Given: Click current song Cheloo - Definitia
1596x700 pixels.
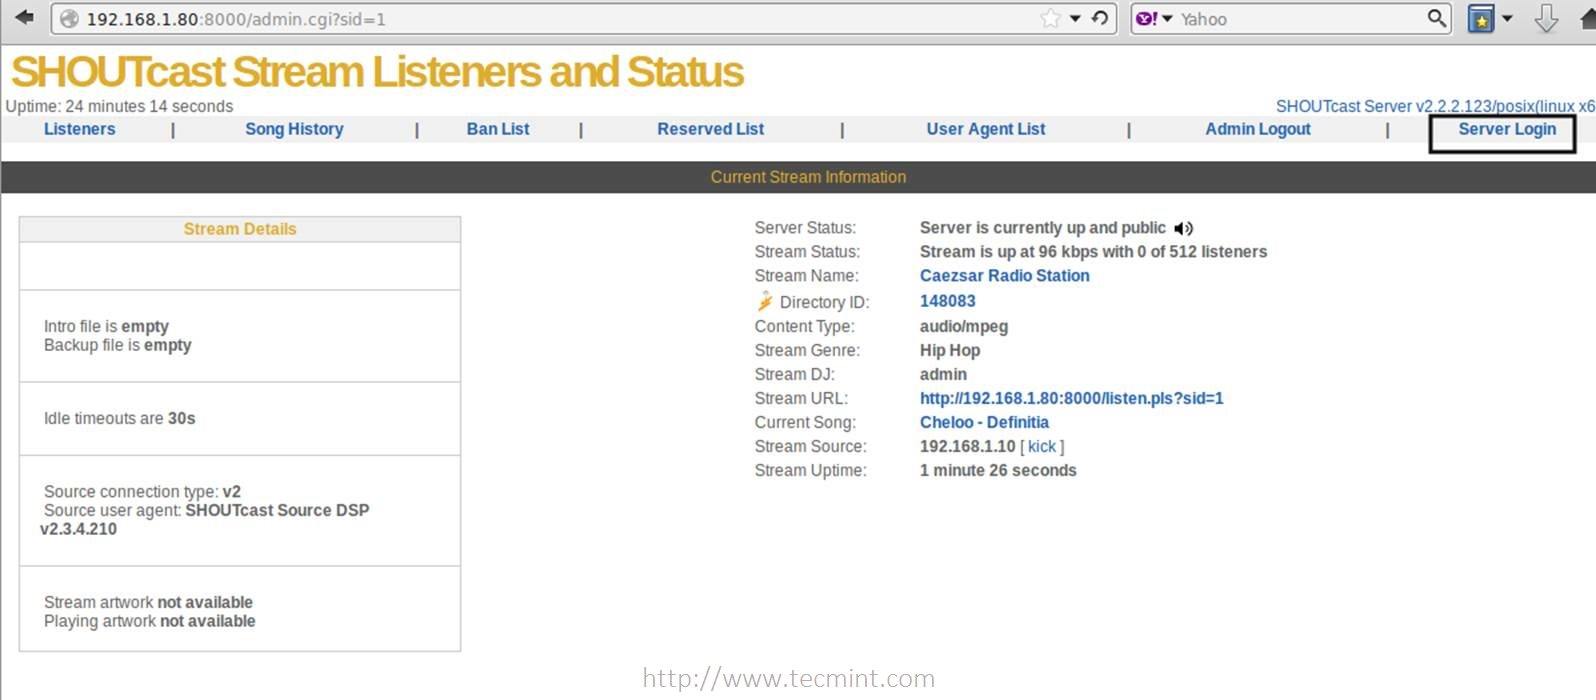Looking at the screenshot, I should [984, 422].
